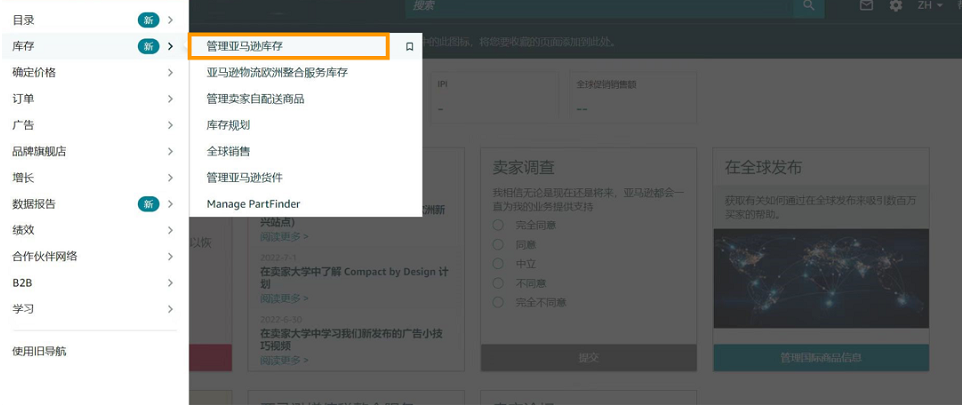The width and height of the screenshot is (962, 406).
Task: Select the 中立 radio option
Action: (498, 263)
